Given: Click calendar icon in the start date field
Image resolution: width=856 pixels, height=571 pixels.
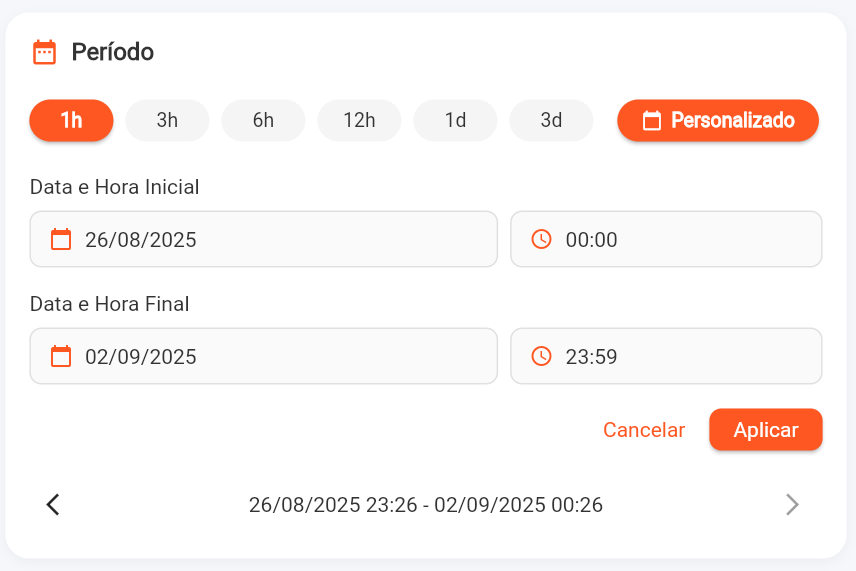Looking at the screenshot, I should (61, 239).
